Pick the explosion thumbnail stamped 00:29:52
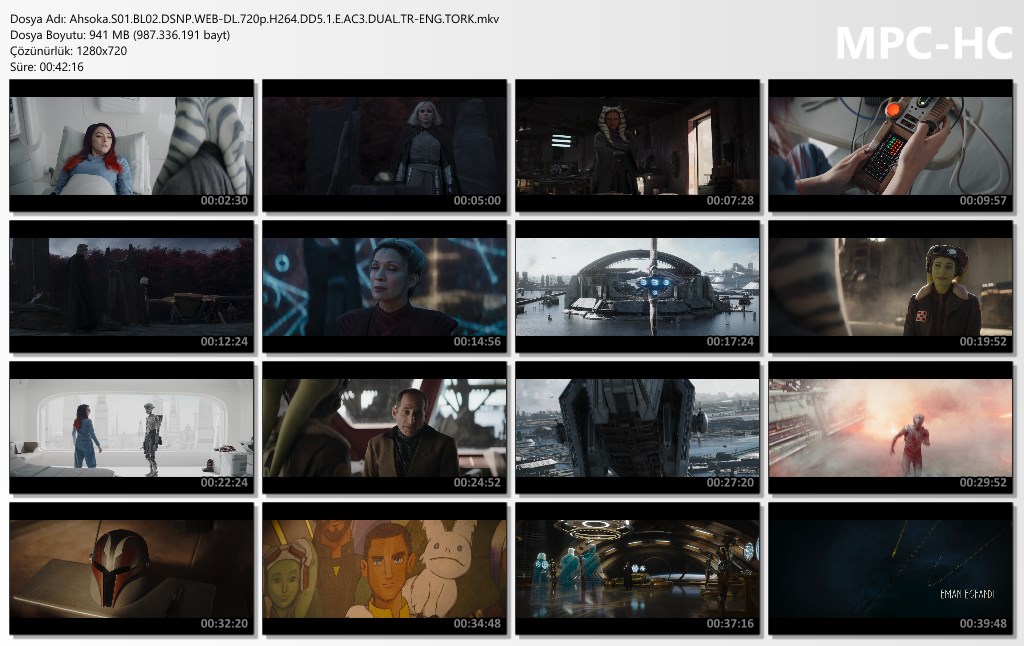 tap(890, 428)
